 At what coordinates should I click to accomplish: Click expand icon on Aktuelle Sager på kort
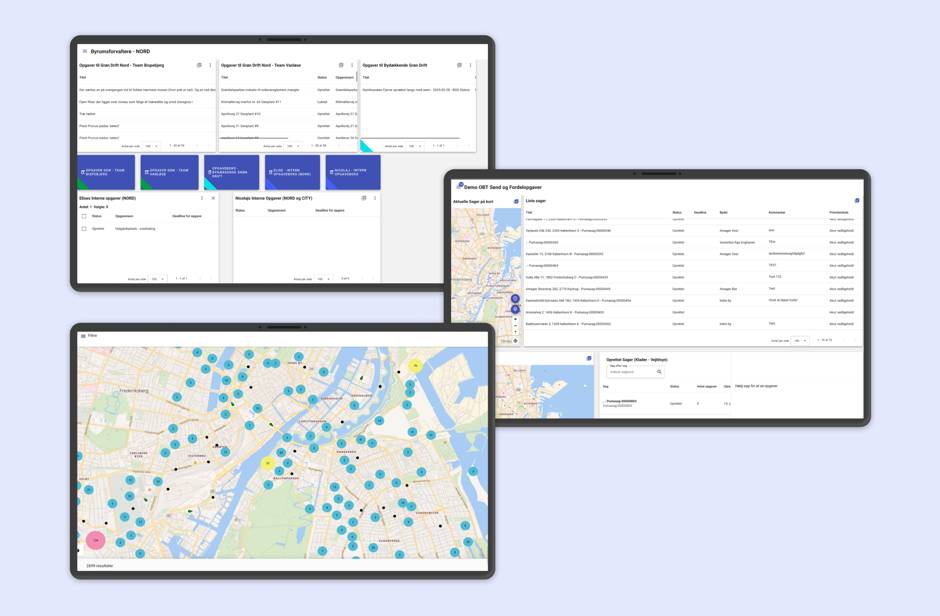[x=516, y=202]
